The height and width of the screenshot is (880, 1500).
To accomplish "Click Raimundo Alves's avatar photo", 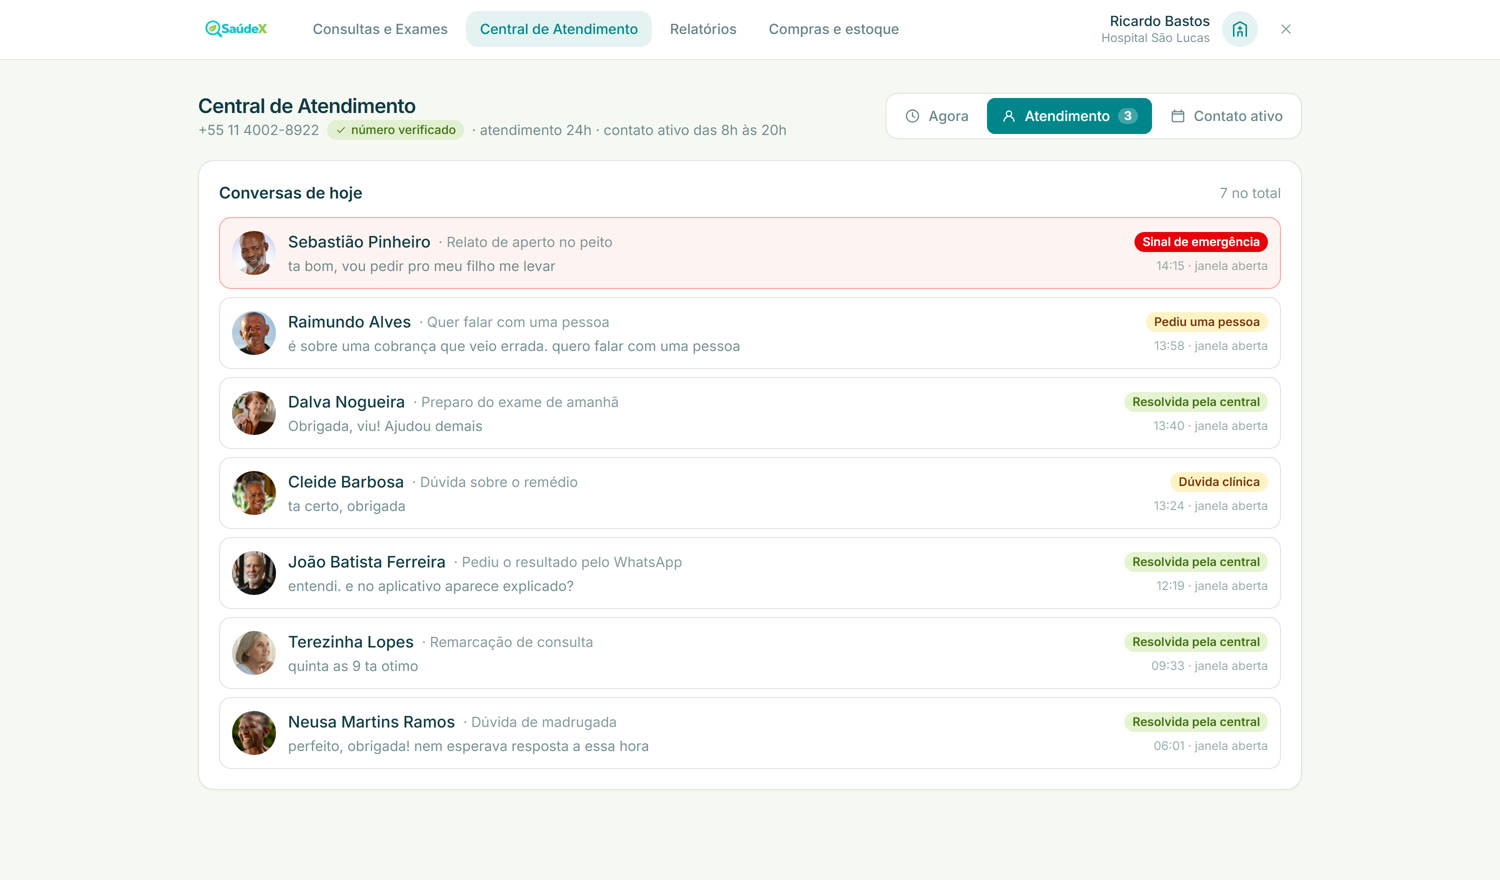I will (254, 333).
